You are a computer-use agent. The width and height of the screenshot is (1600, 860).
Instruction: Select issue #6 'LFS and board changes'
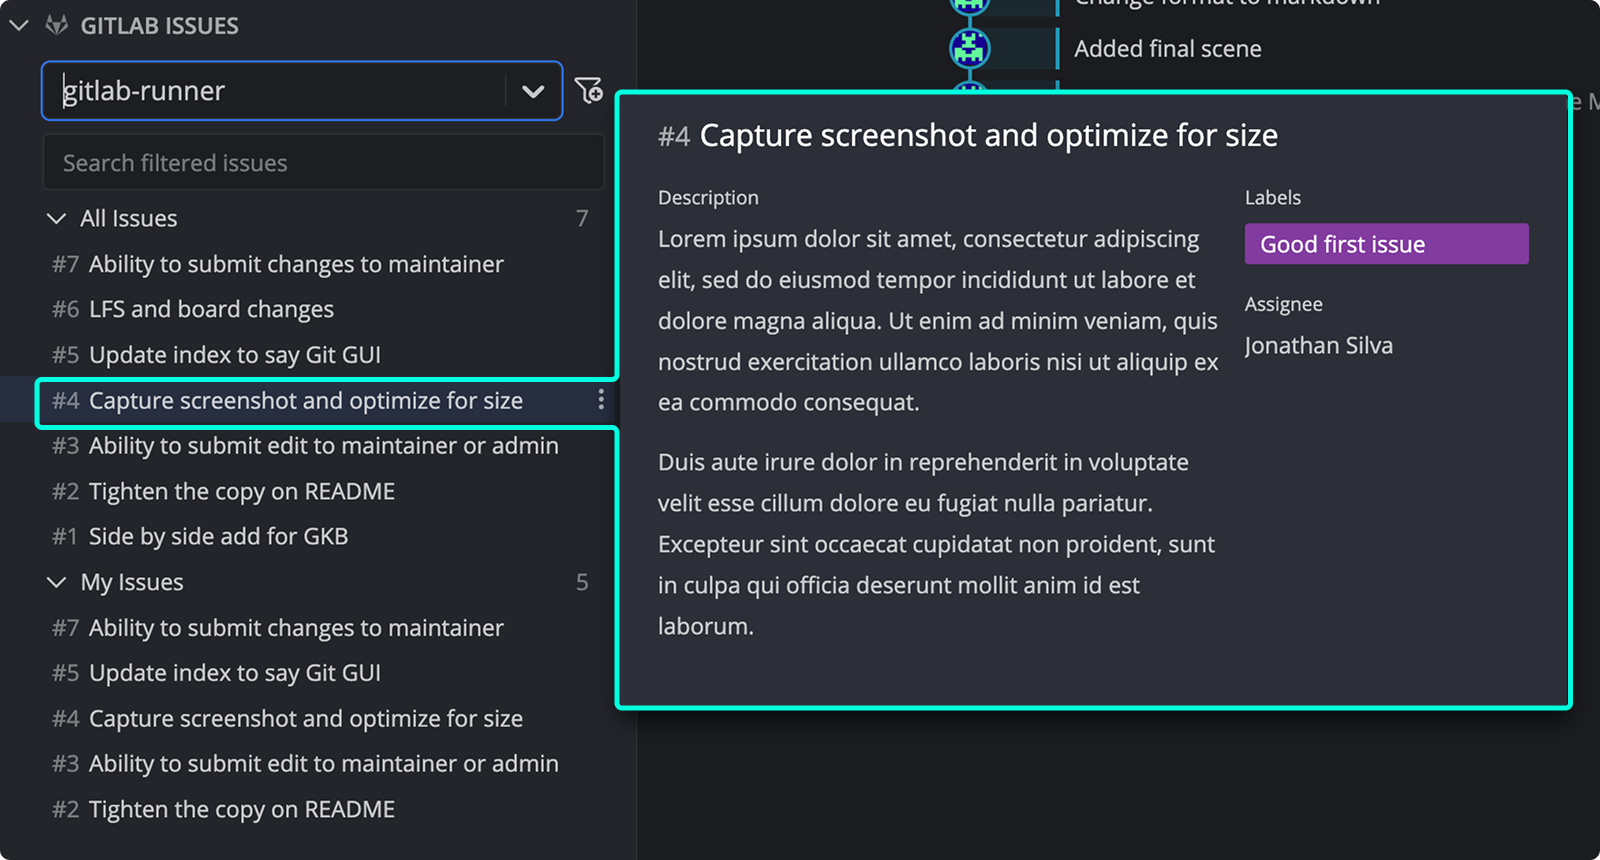pos(211,309)
